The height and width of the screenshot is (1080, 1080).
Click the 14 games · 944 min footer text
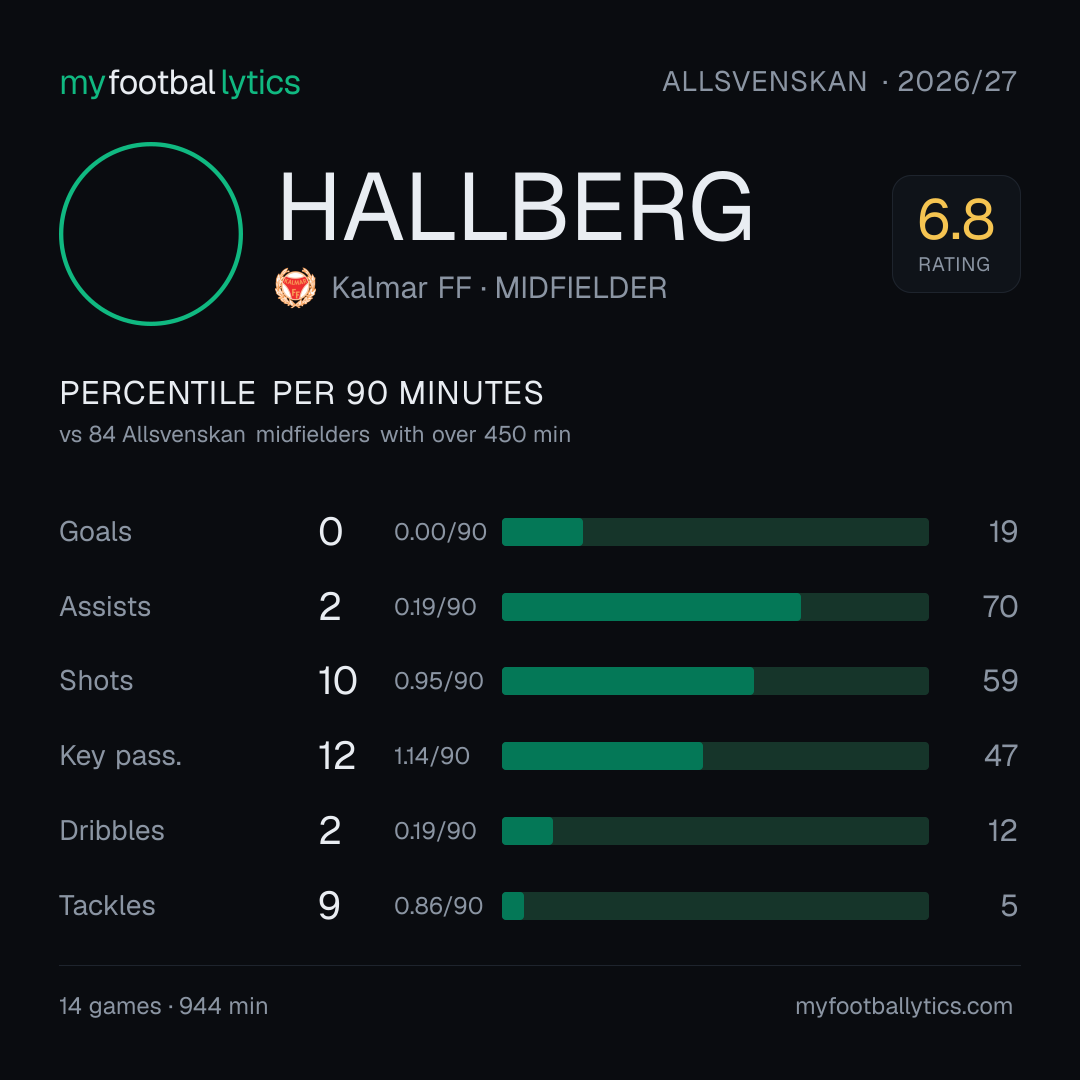163,1006
